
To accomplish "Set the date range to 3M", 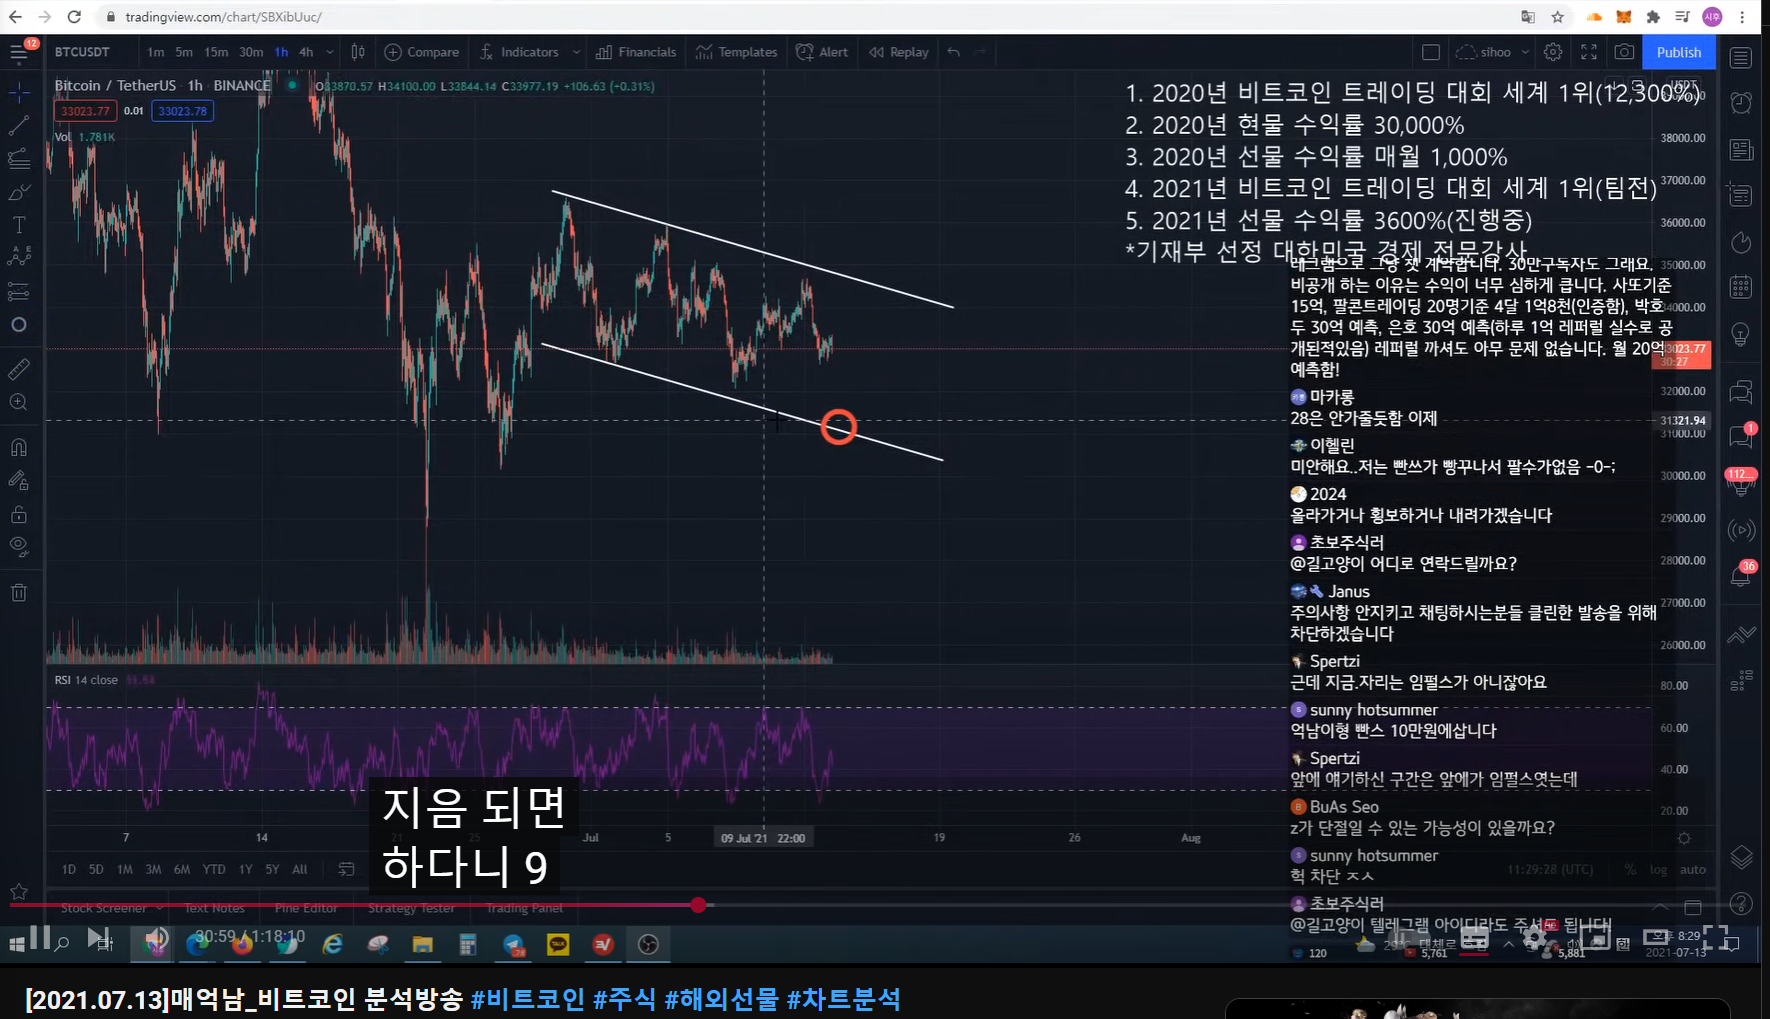I will [x=153, y=869].
